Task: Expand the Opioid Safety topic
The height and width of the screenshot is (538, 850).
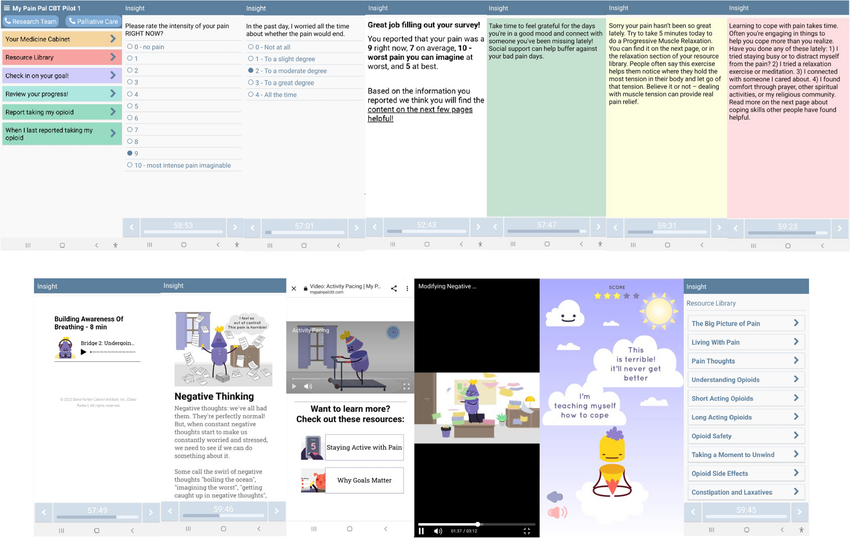Action: click(x=745, y=435)
